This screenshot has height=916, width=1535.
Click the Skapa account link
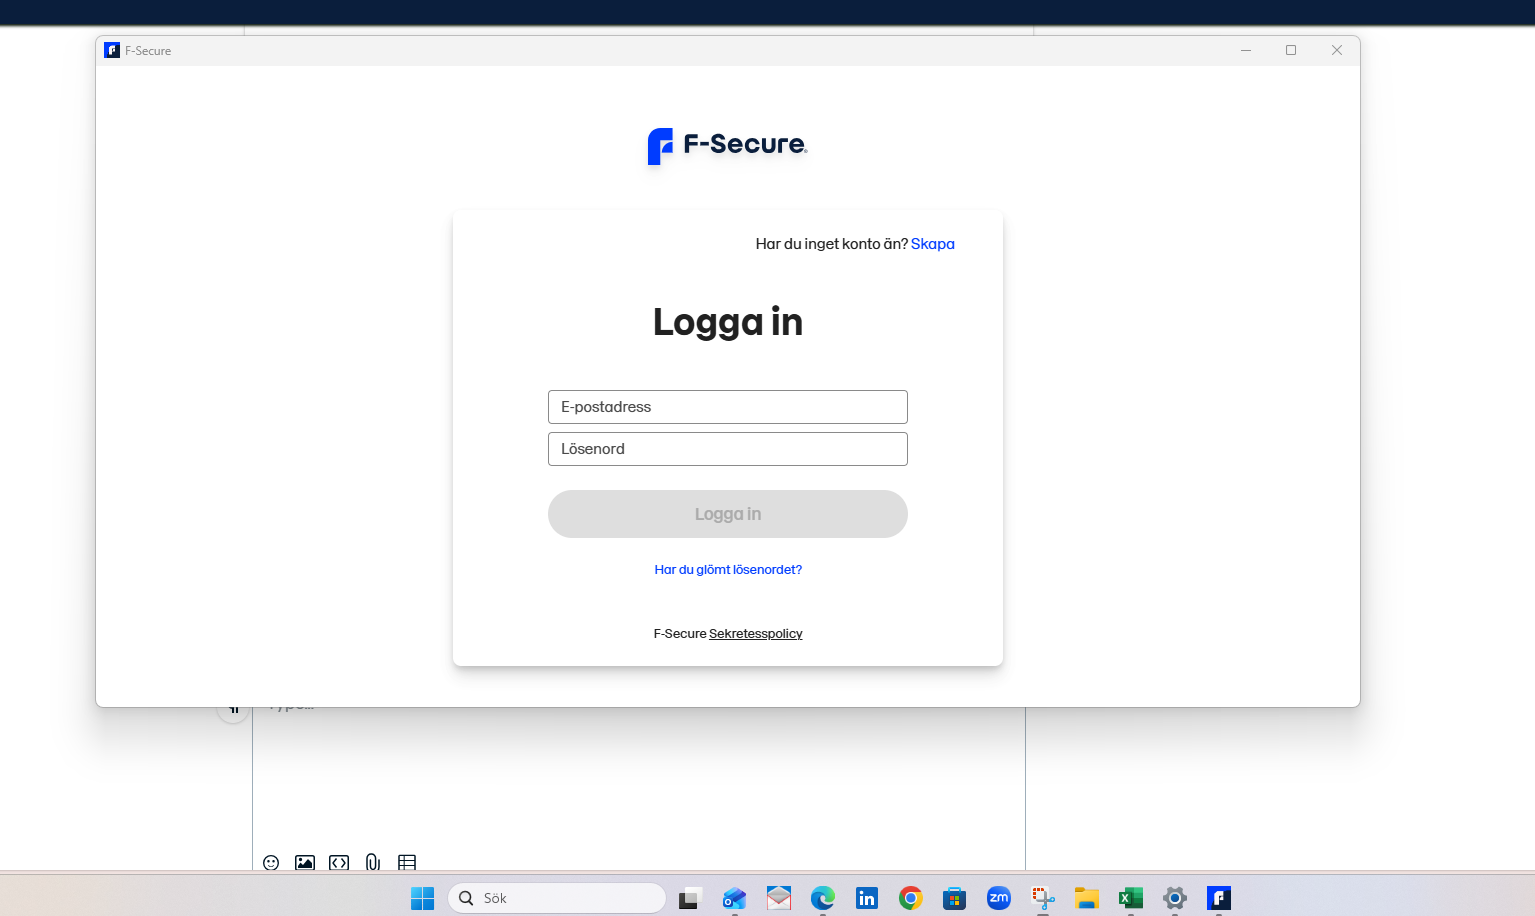tap(932, 244)
